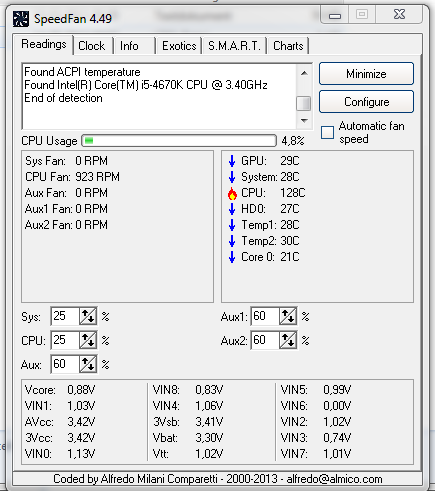Select the 'Aux2 Fan: 0 RPM' reading
This screenshot has height=491, width=435.
point(66,225)
